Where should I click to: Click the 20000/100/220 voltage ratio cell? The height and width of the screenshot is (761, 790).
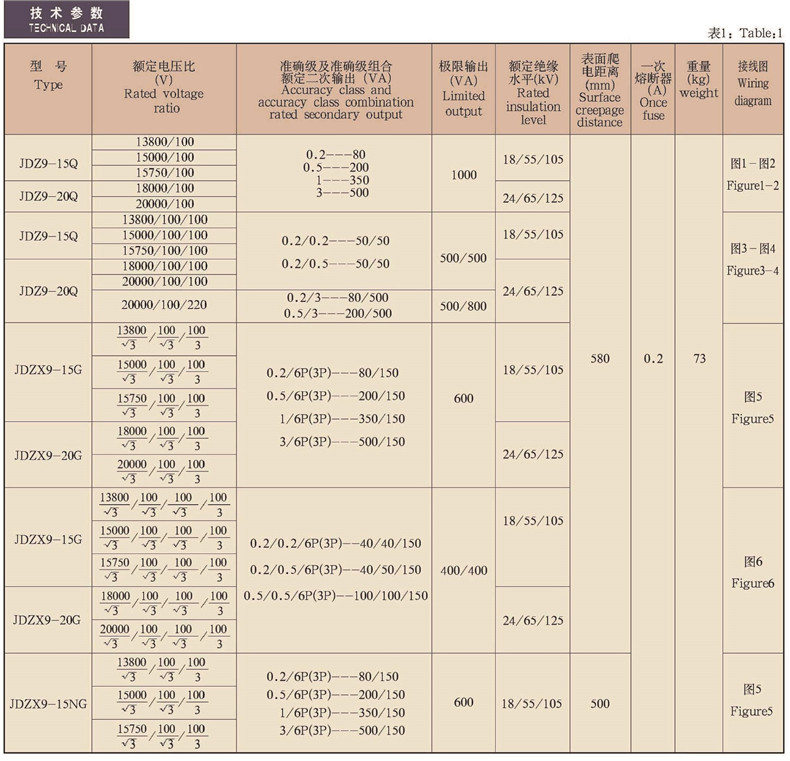(x=164, y=305)
